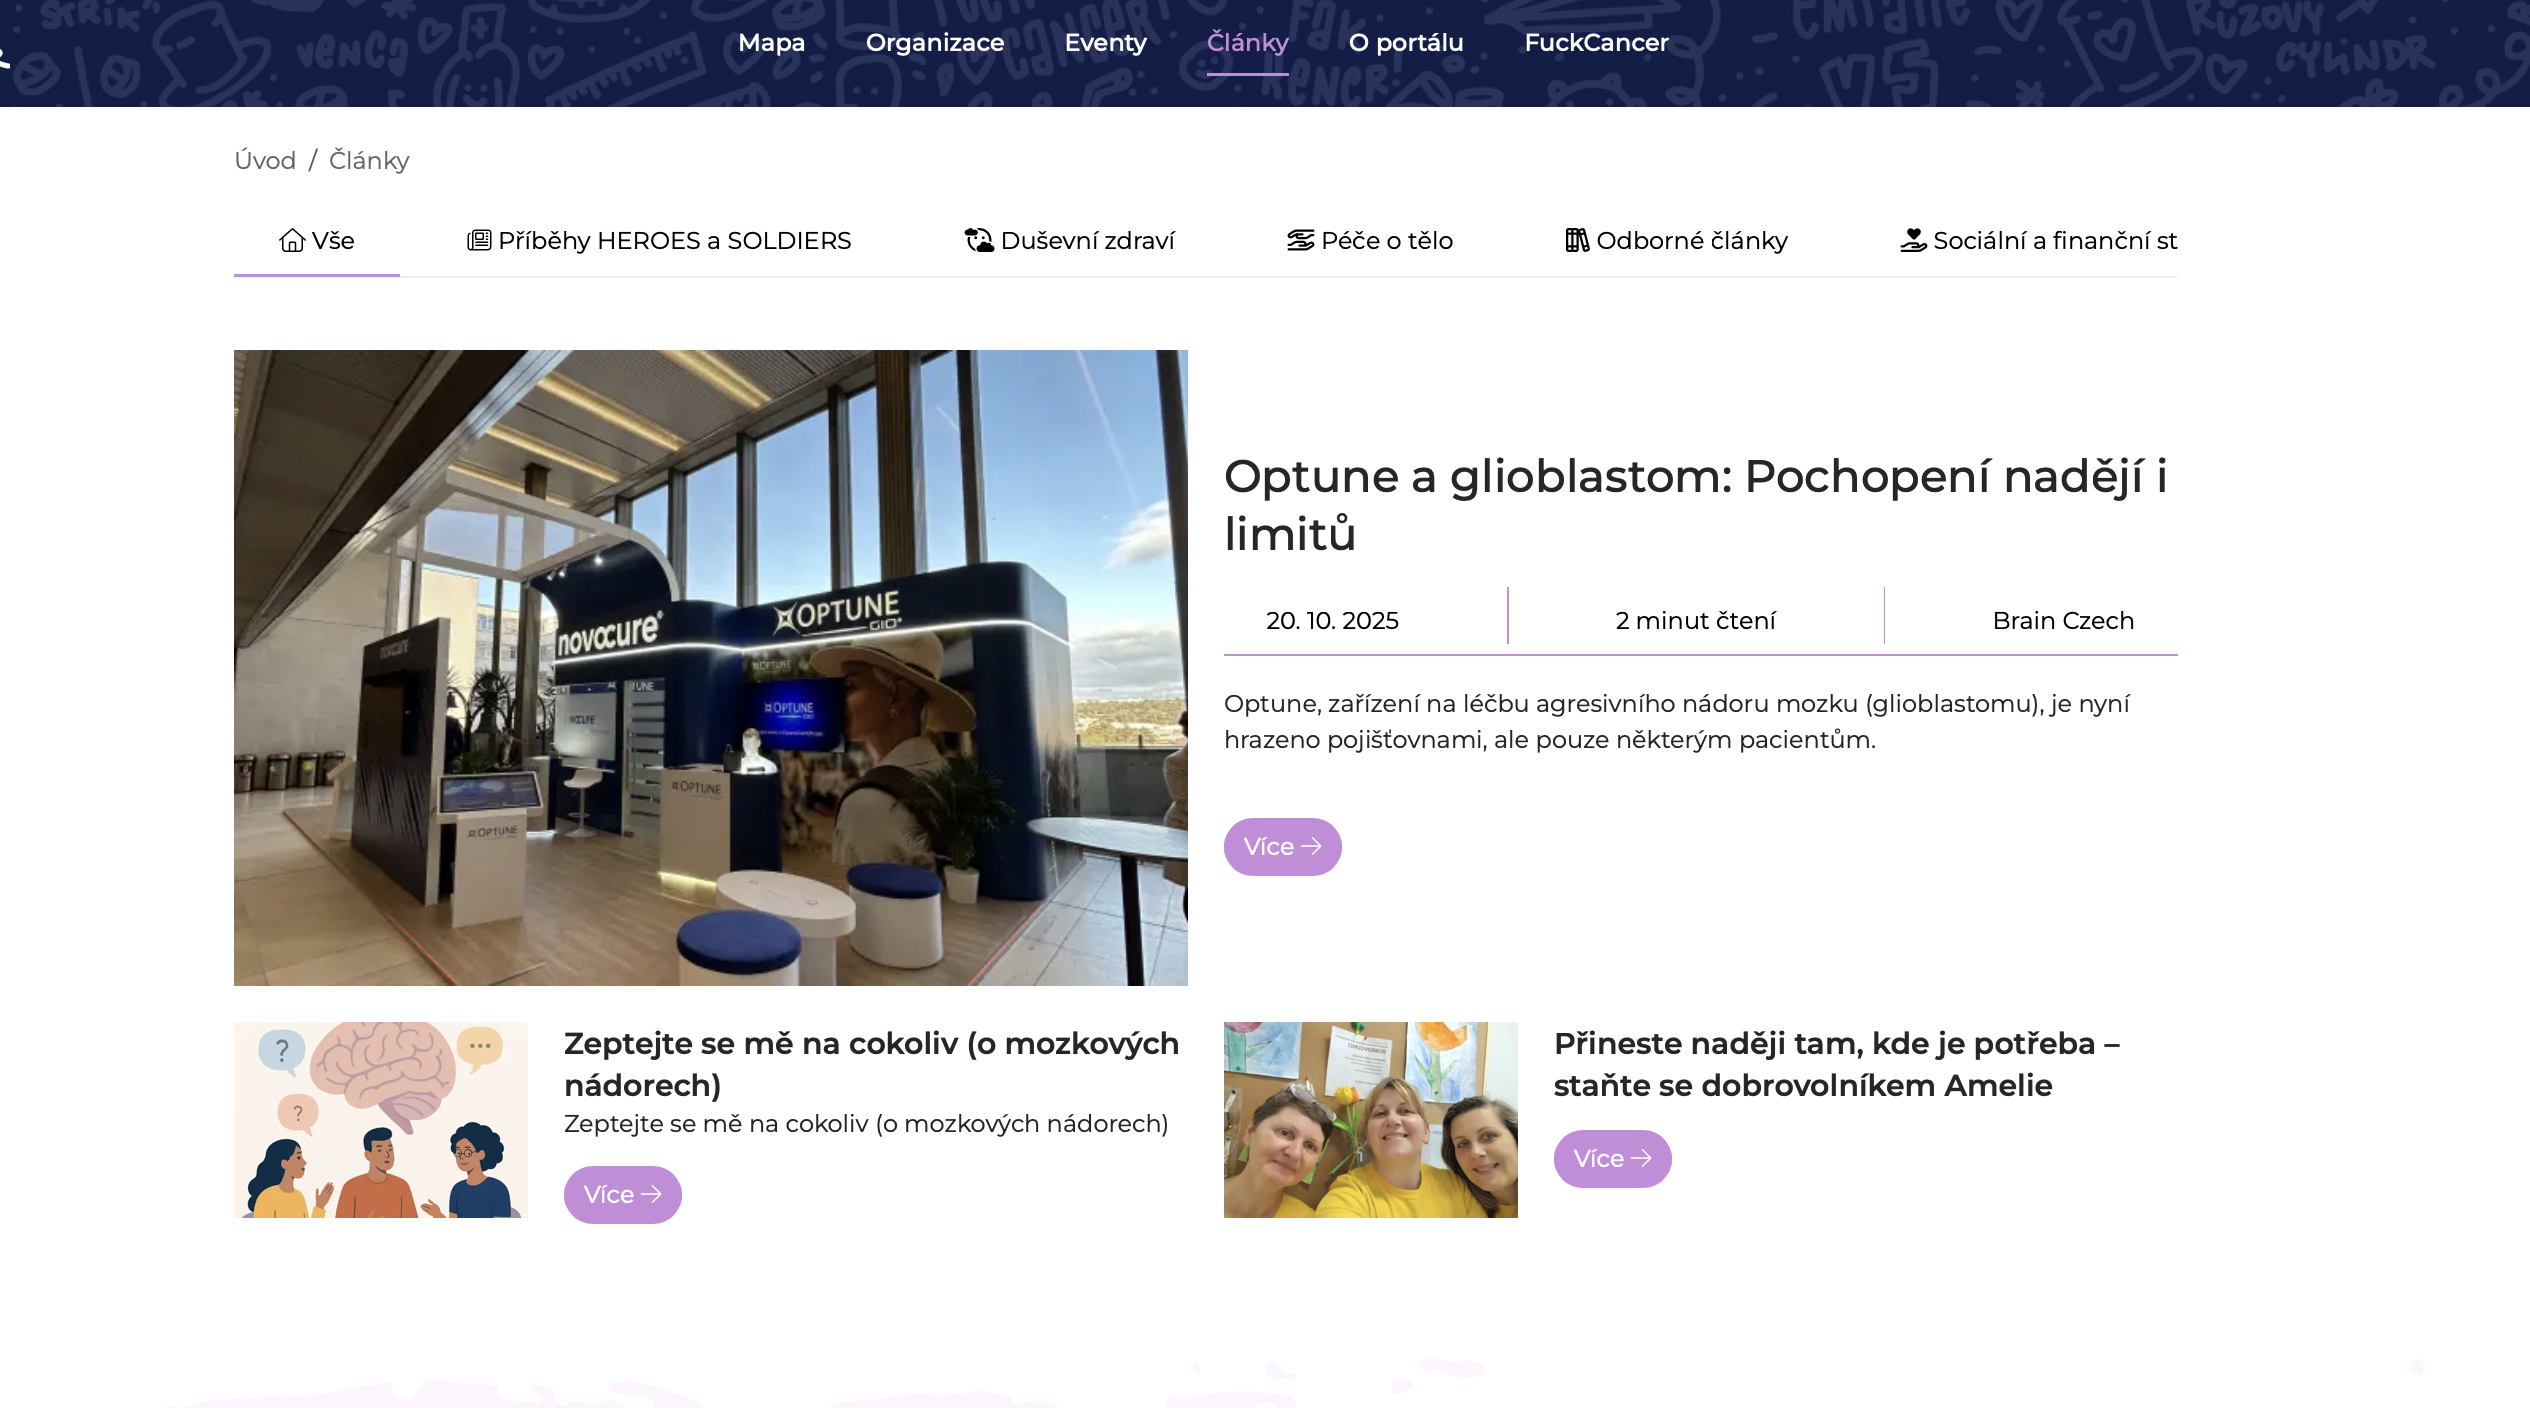Image resolution: width=2530 pixels, height=1408 pixels.
Task: Open the O portálu menu item
Action: [1405, 43]
